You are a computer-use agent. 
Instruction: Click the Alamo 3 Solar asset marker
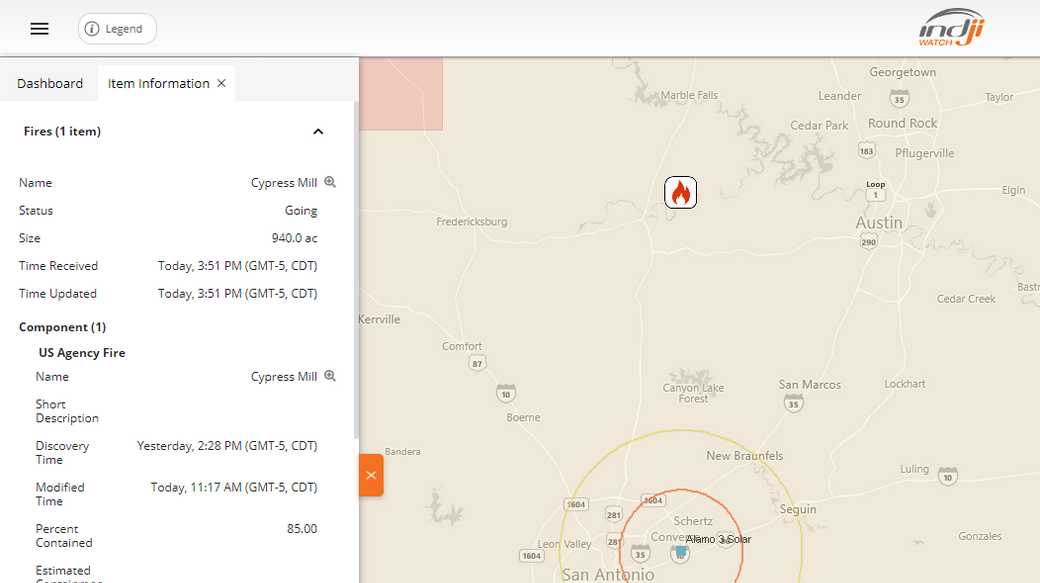[x=681, y=551]
